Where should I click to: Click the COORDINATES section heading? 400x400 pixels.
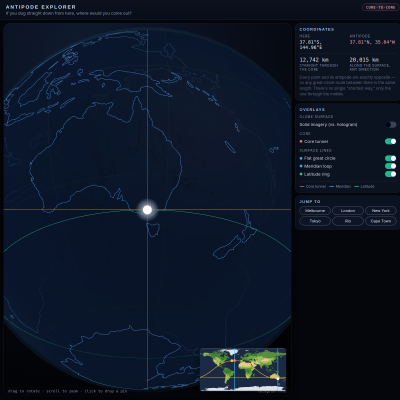tap(317, 30)
